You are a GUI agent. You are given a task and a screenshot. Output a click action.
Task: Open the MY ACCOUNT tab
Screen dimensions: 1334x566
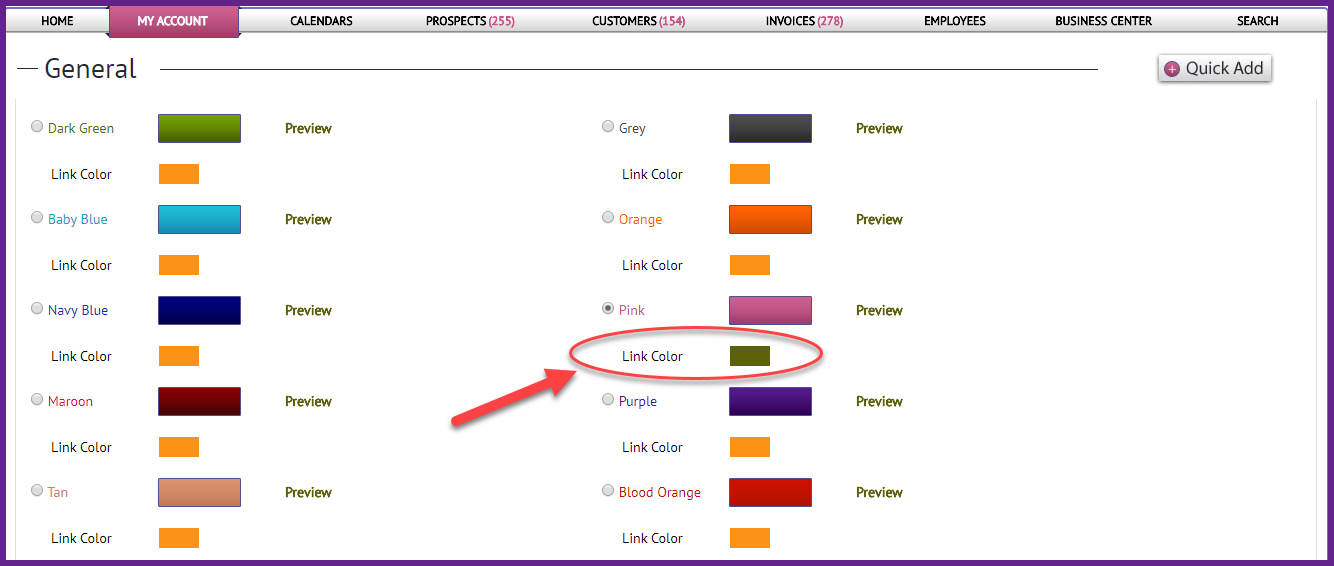click(173, 21)
